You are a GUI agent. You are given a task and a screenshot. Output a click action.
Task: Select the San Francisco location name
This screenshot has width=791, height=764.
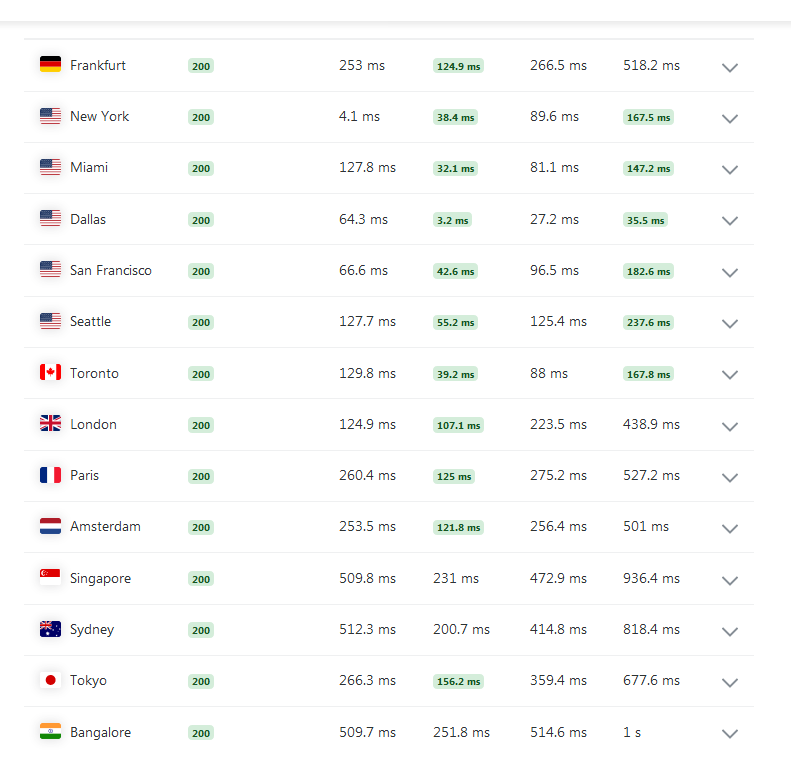(110, 270)
